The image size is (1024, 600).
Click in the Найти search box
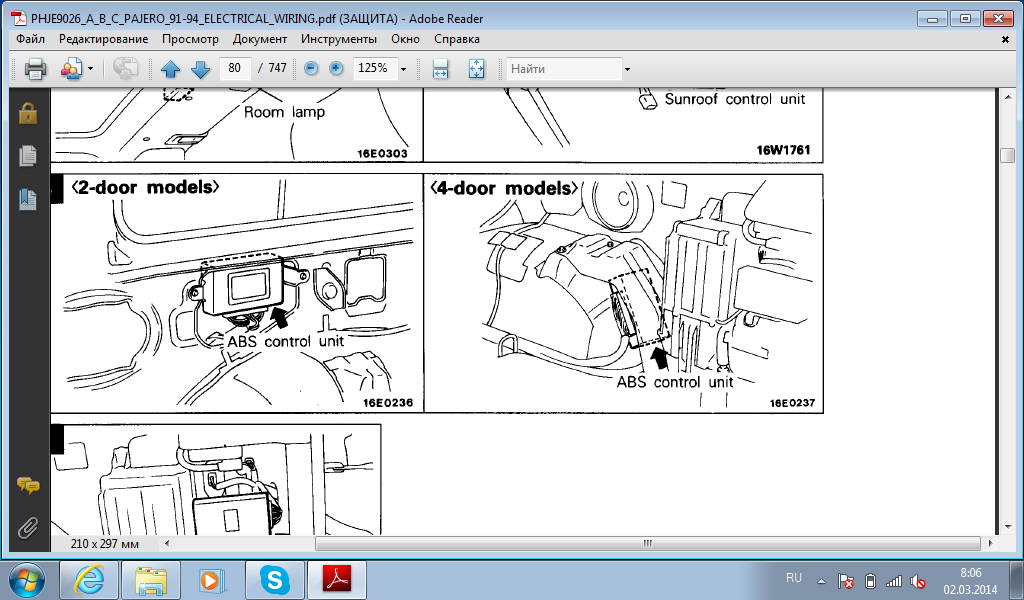pos(563,69)
